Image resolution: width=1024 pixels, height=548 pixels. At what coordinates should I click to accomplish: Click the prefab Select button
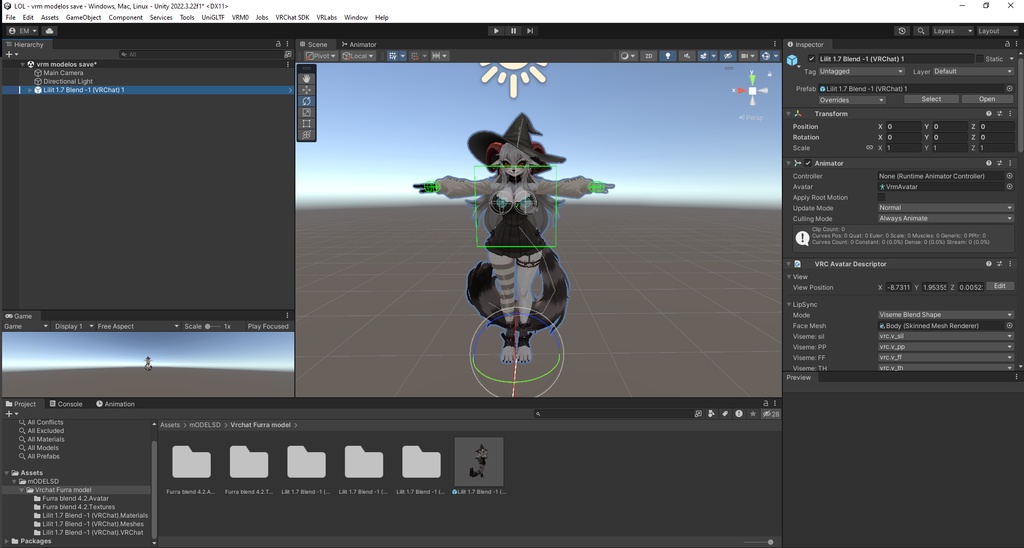931,99
